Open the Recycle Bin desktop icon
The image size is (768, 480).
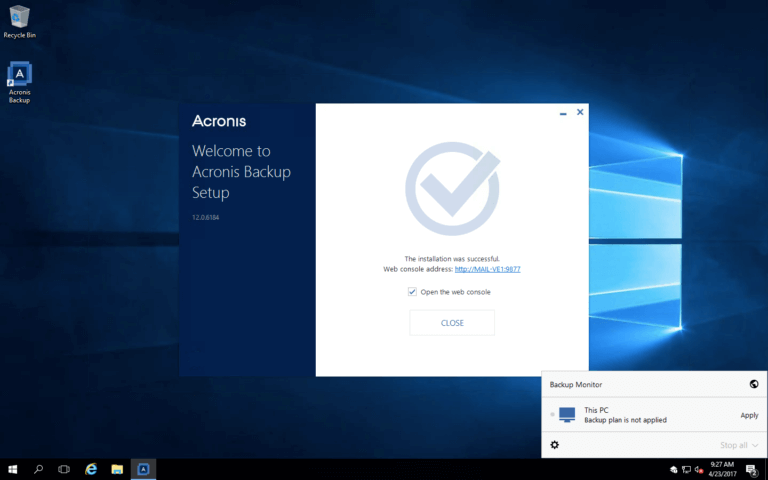click(19, 22)
